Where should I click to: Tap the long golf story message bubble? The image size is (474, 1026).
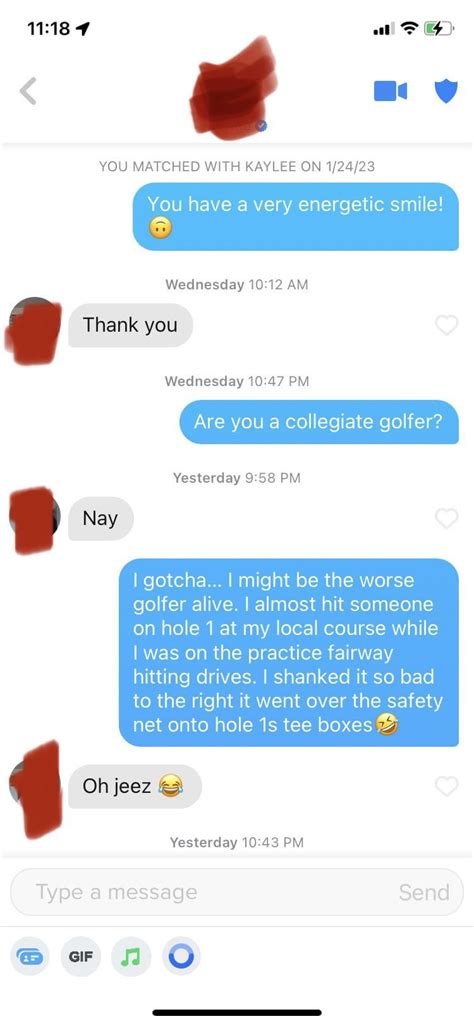pos(289,652)
